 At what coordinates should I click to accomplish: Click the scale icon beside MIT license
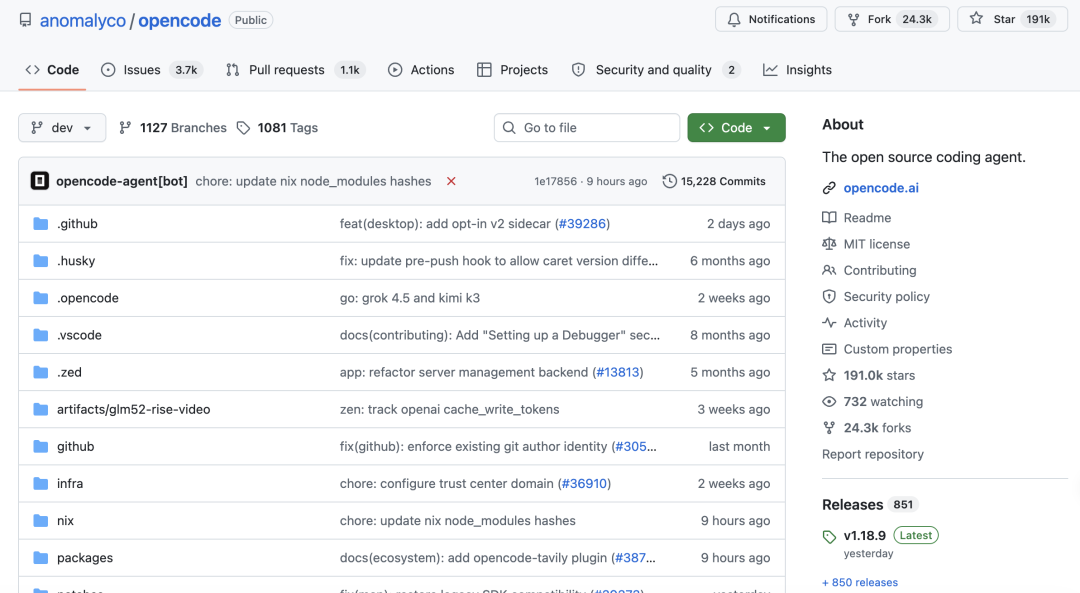(x=829, y=244)
